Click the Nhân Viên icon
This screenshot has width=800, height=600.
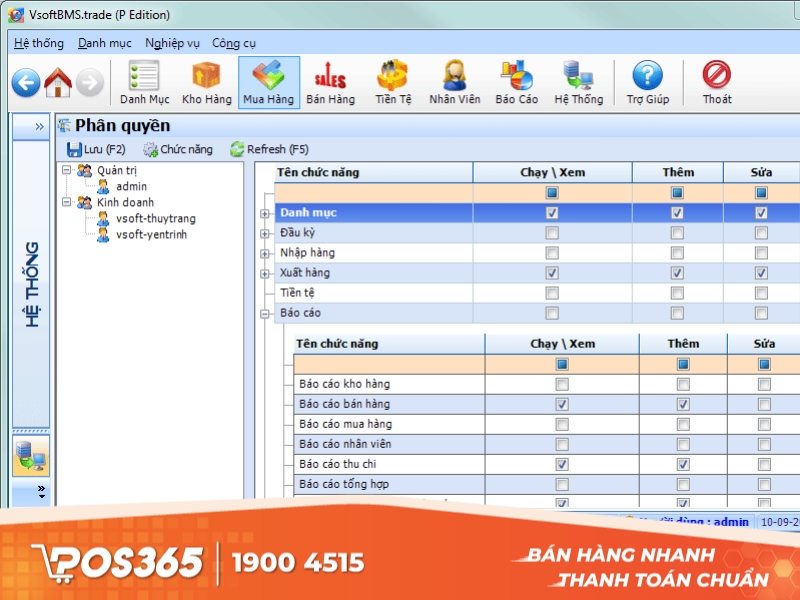click(455, 82)
